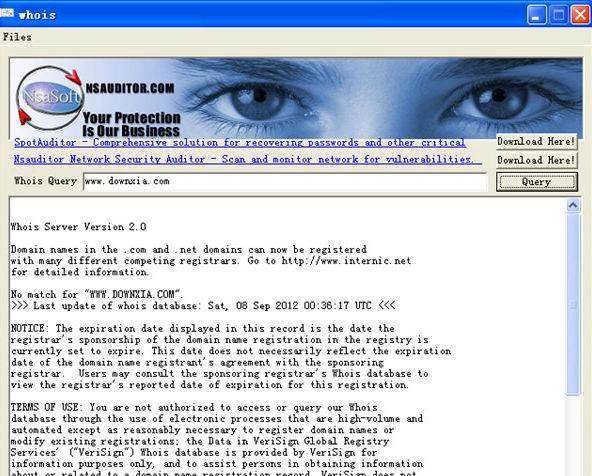Click the Your Protection Is Our Business slogan
592x476 pixels.
(131, 124)
